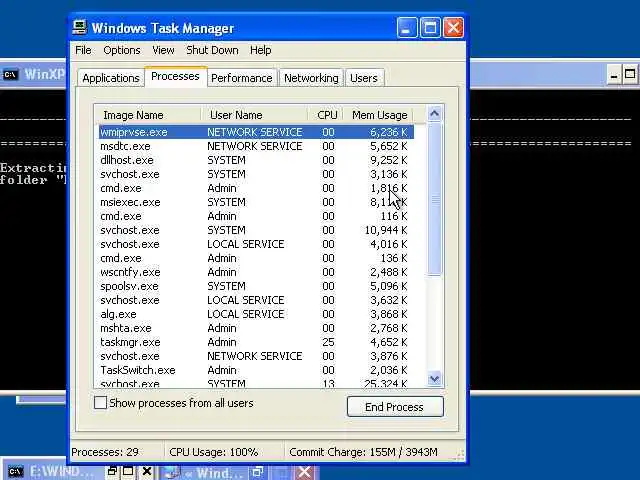Select the Processes tab
640x480 pixels.
[175, 76]
